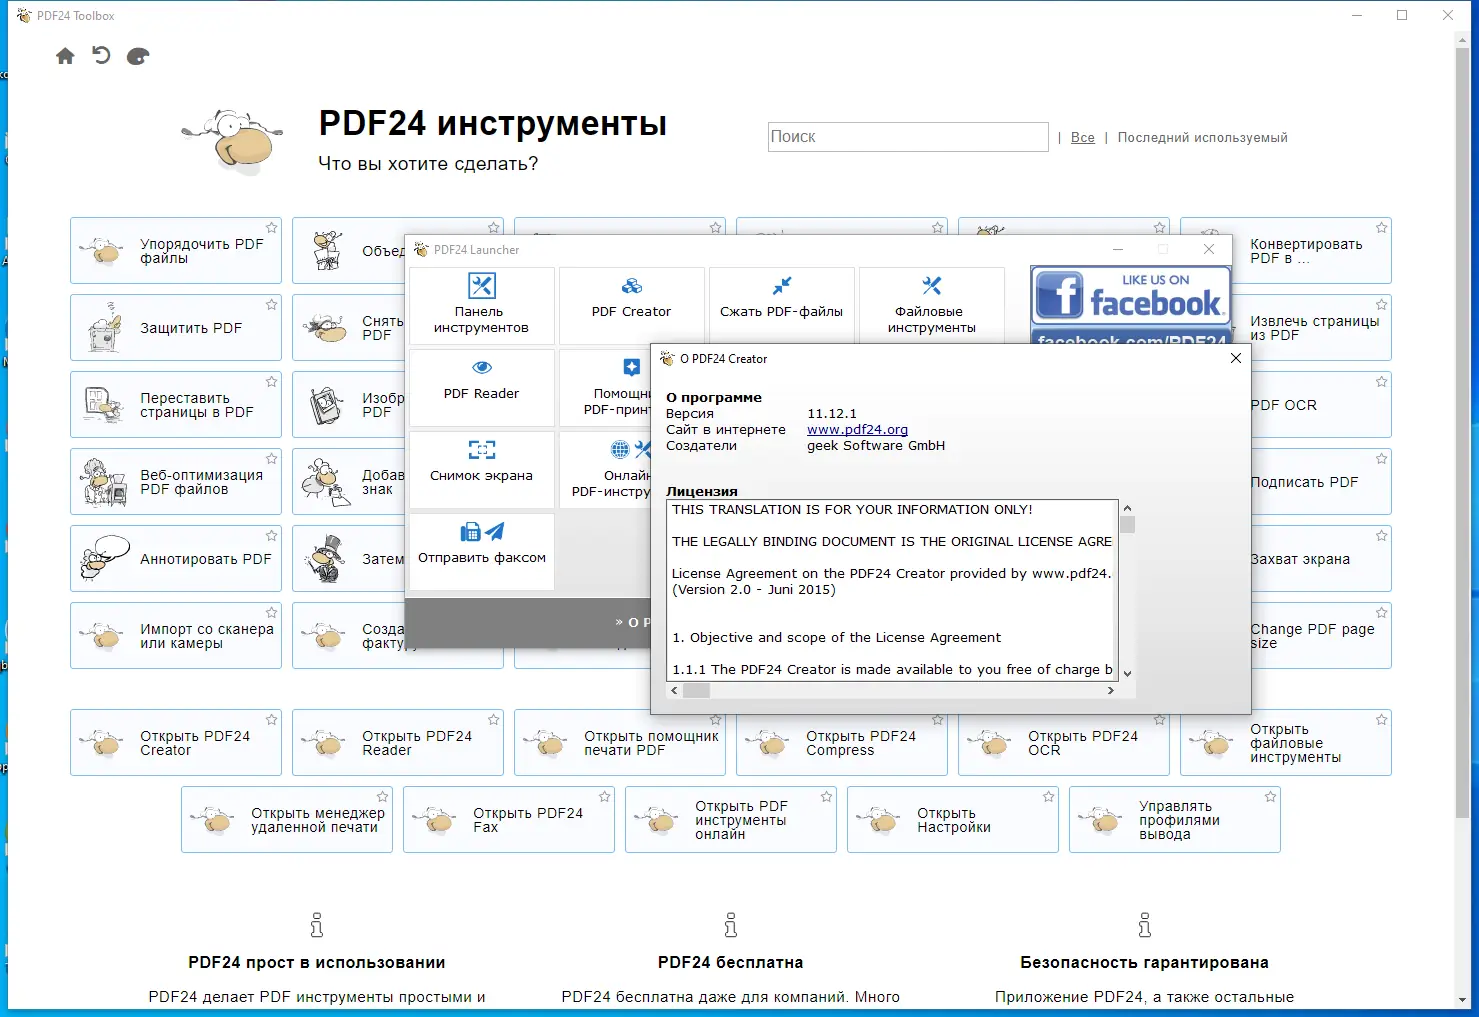The height and width of the screenshot is (1017, 1479).
Task: Toggle favorite star on Конвертировать PDF в
Action: [1381, 228]
